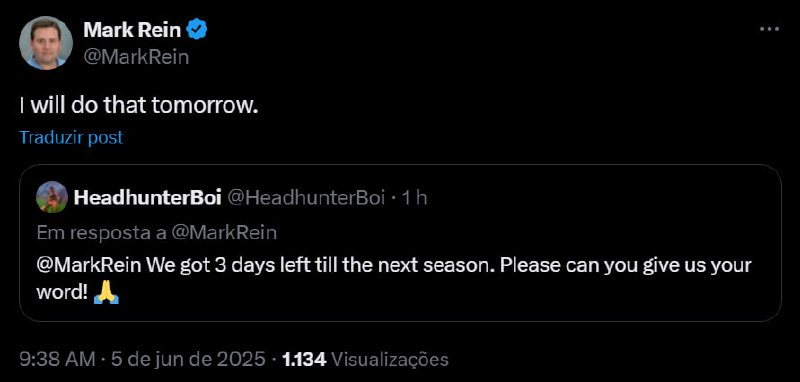Click @MarkRein mention in quoted tweet text
800x382 pixels.
(89, 266)
